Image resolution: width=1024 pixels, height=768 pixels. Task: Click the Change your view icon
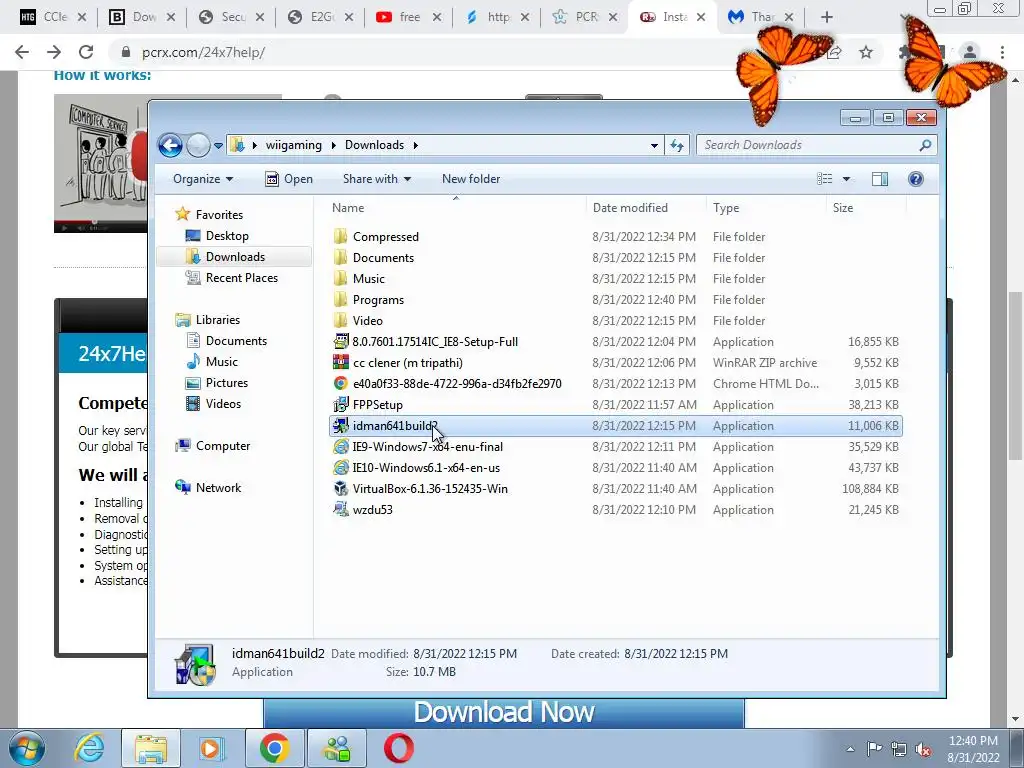[825, 179]
